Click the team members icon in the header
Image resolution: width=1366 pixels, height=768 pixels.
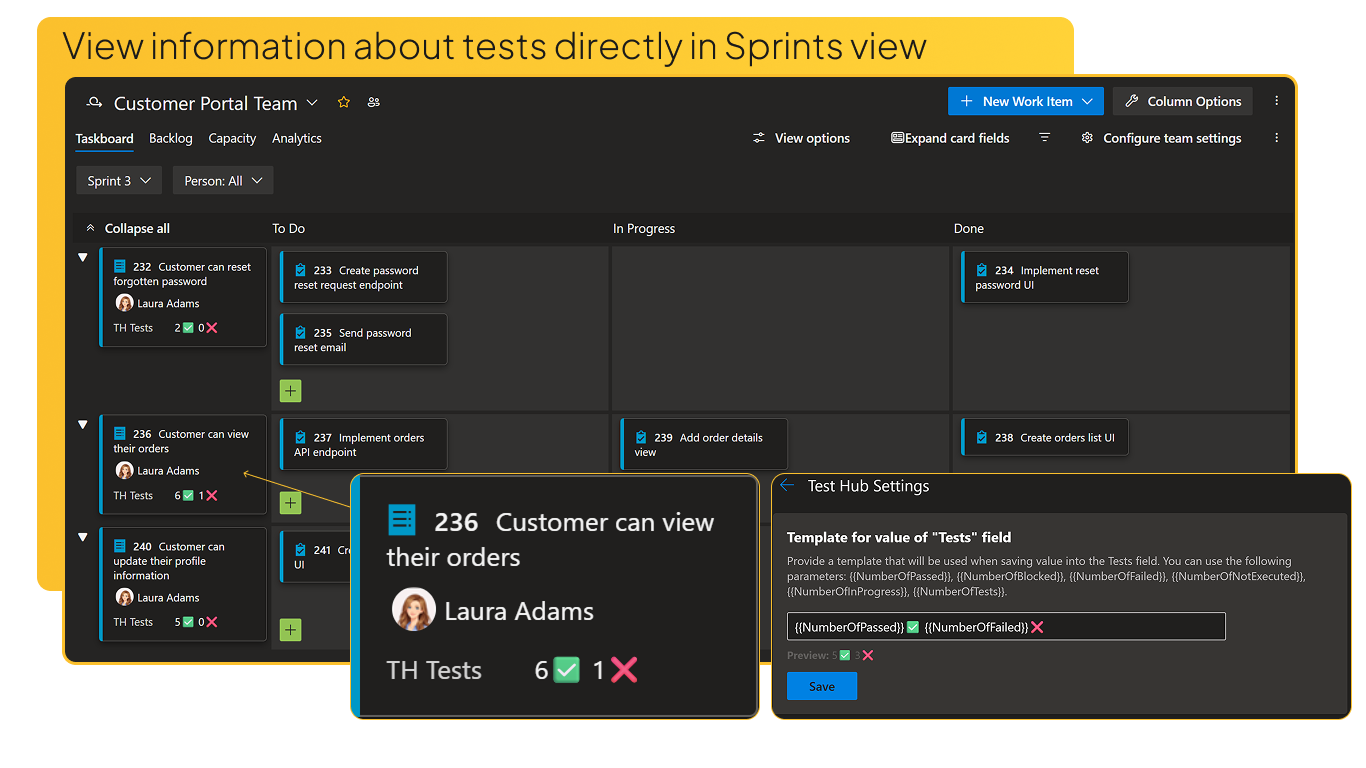[x=373, y=102]
